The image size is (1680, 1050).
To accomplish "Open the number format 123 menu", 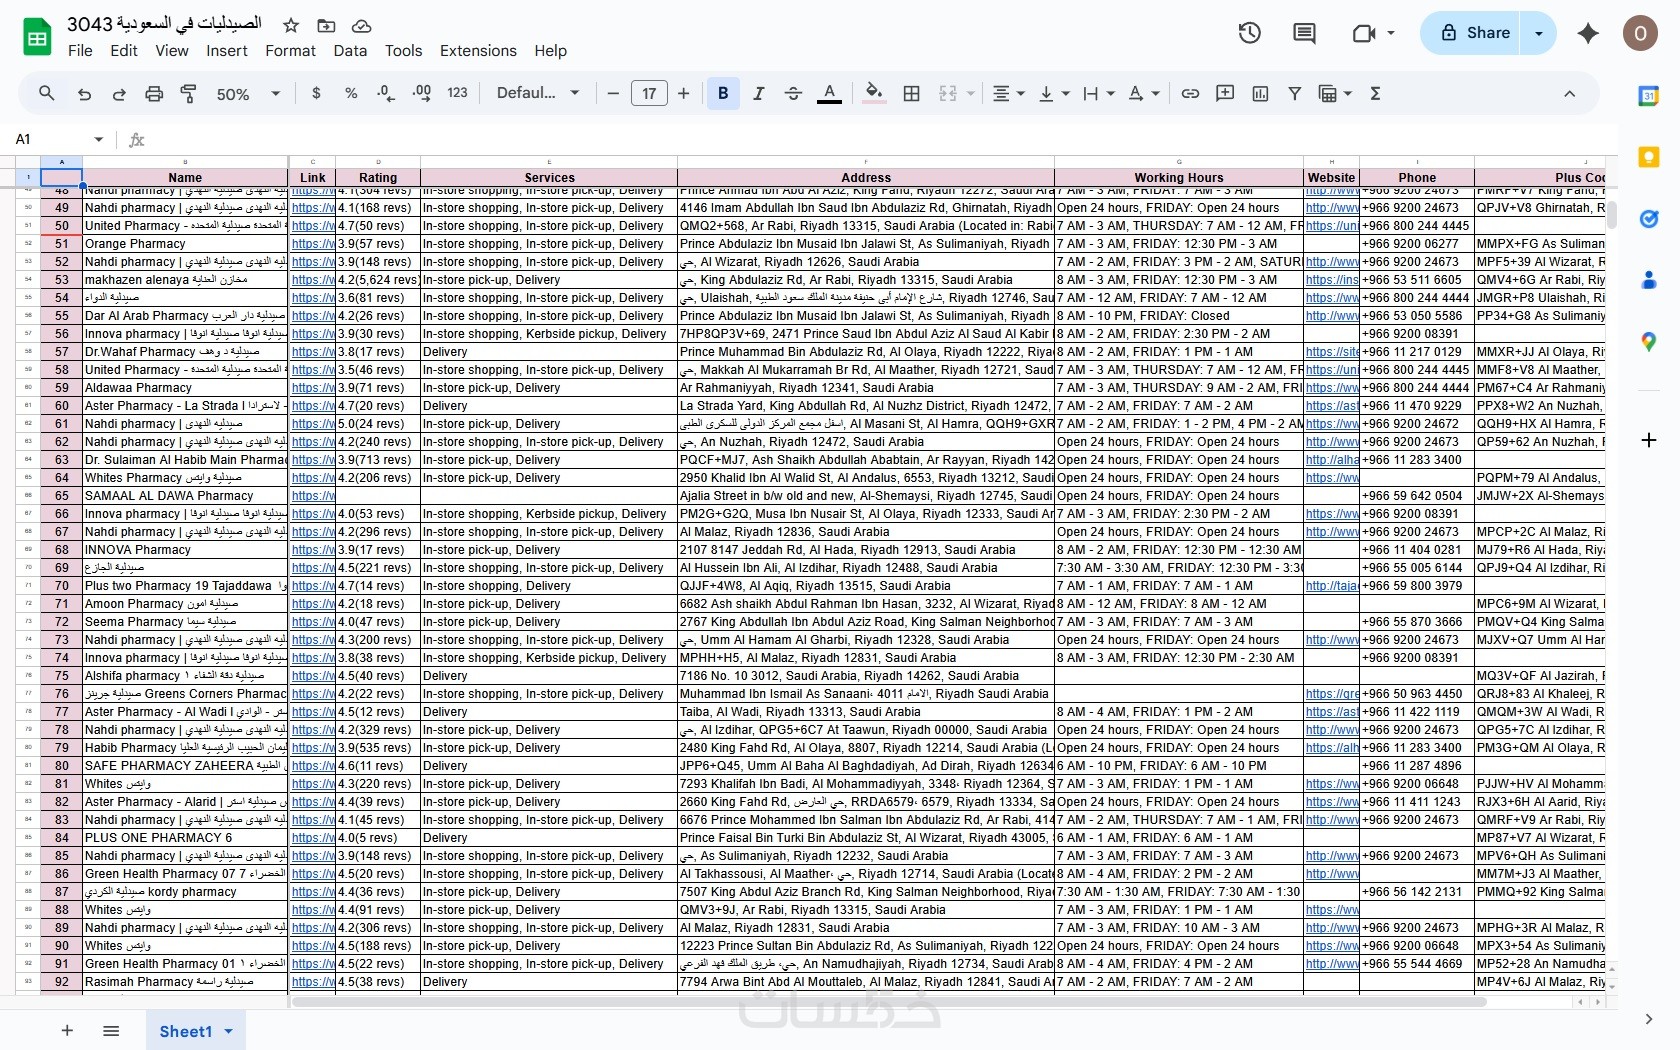I will click(x=457, y=93).
